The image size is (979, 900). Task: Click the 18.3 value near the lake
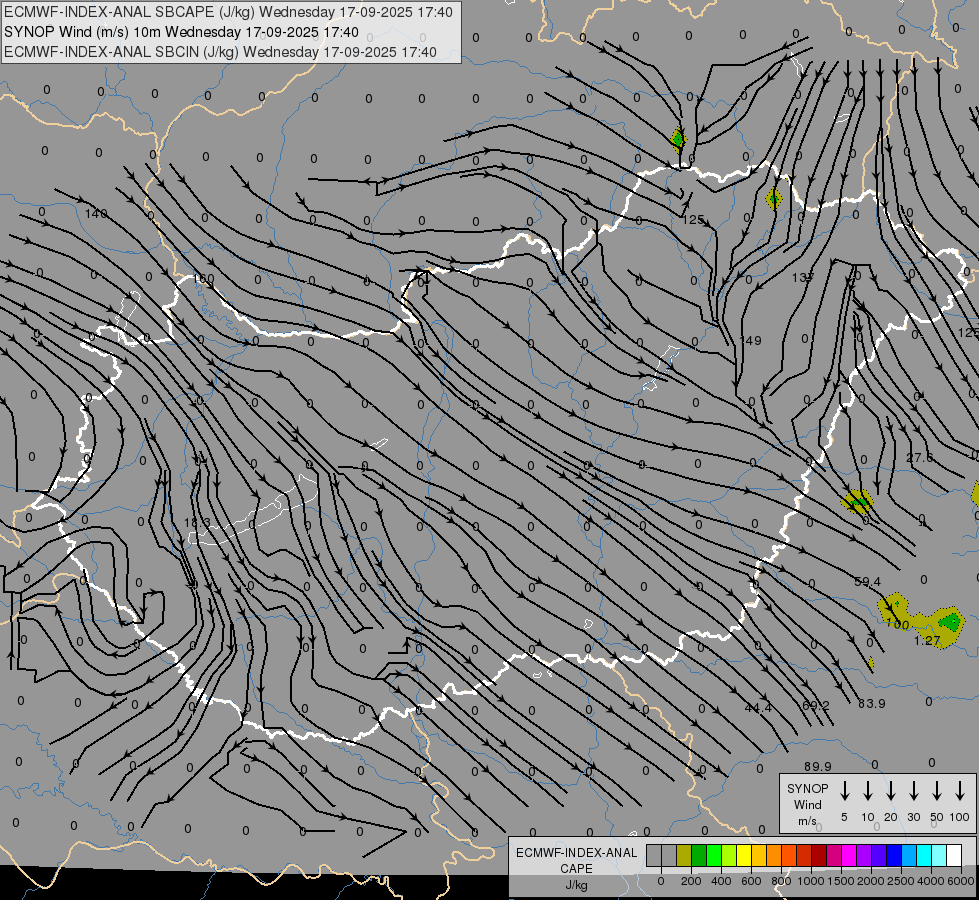(x=197, y=523)
